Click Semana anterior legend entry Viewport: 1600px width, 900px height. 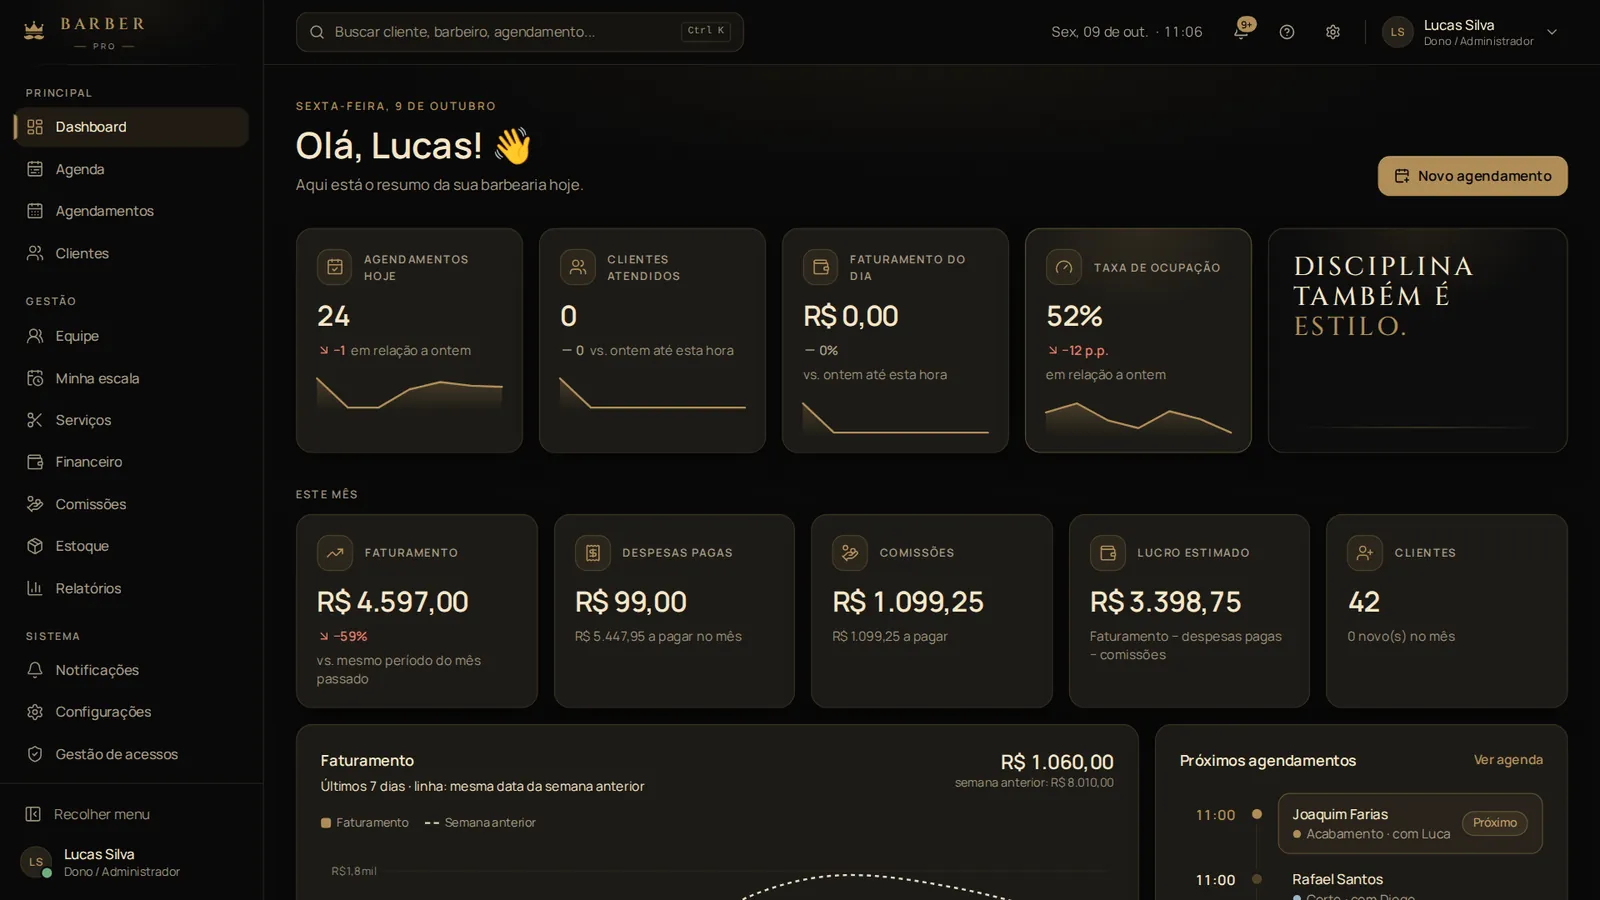pos(480,823)
